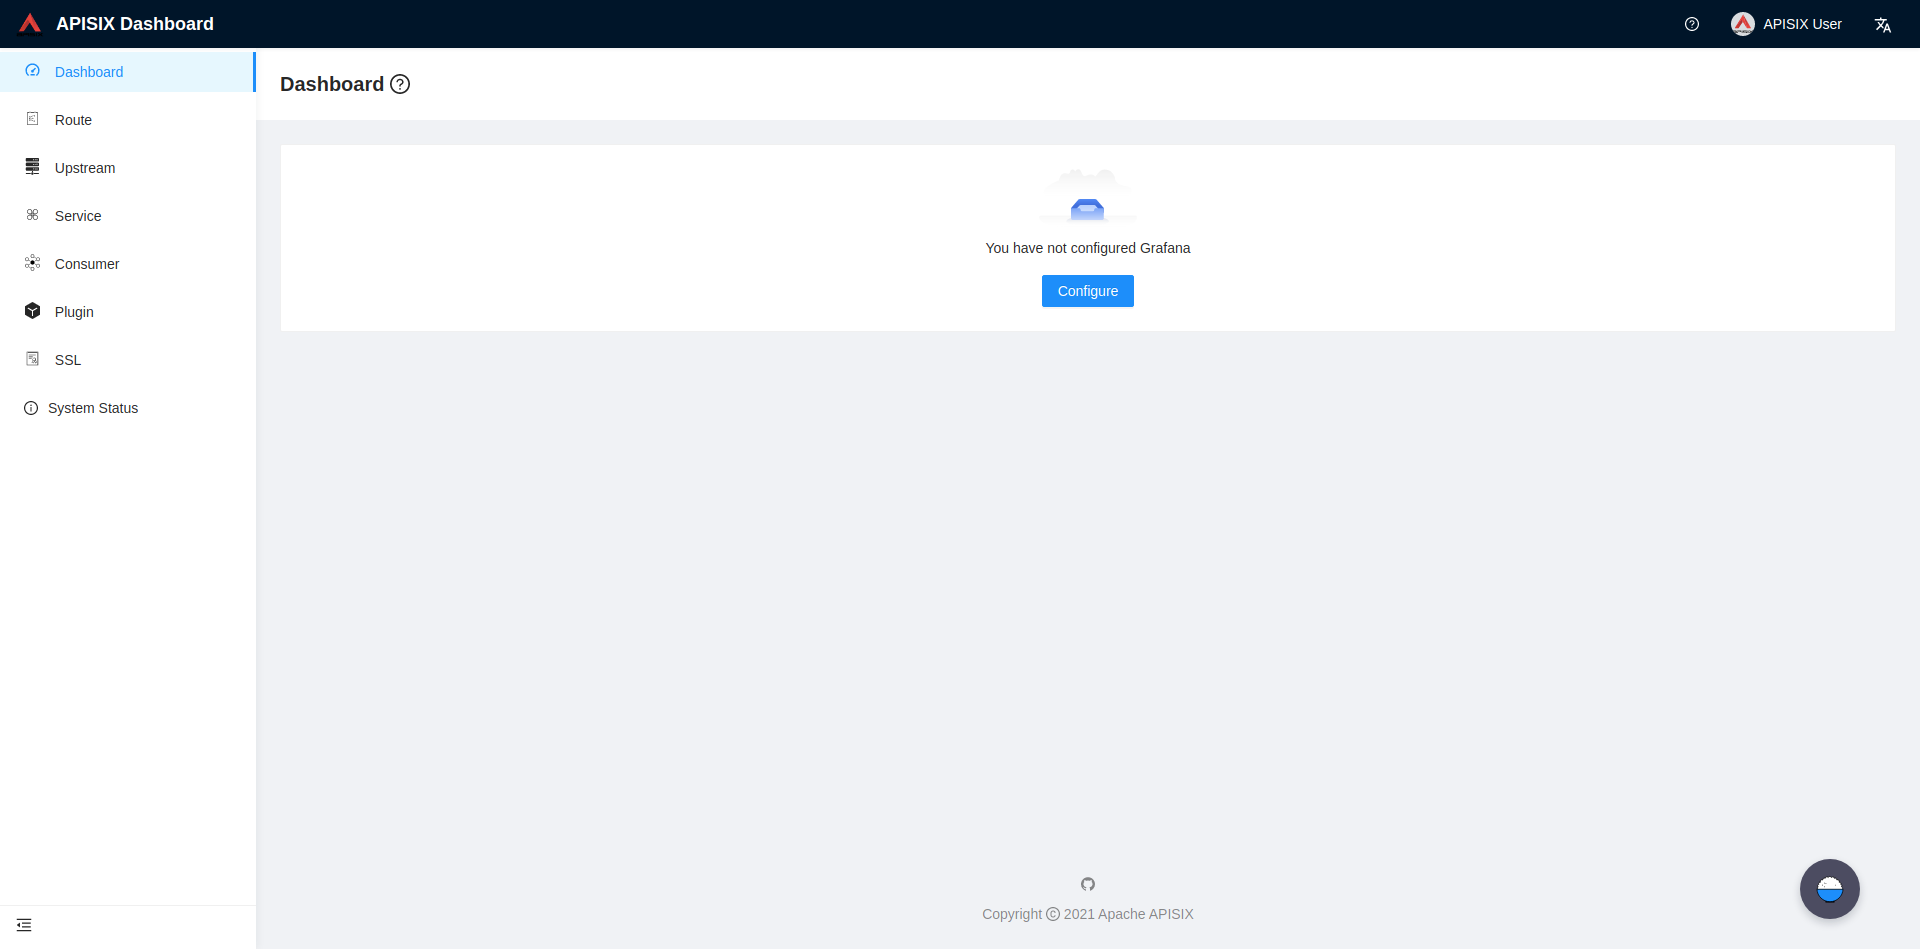1920x949 pixels.
Task: Click the APISIX Dashboard title link
Action: coord(135,24)
